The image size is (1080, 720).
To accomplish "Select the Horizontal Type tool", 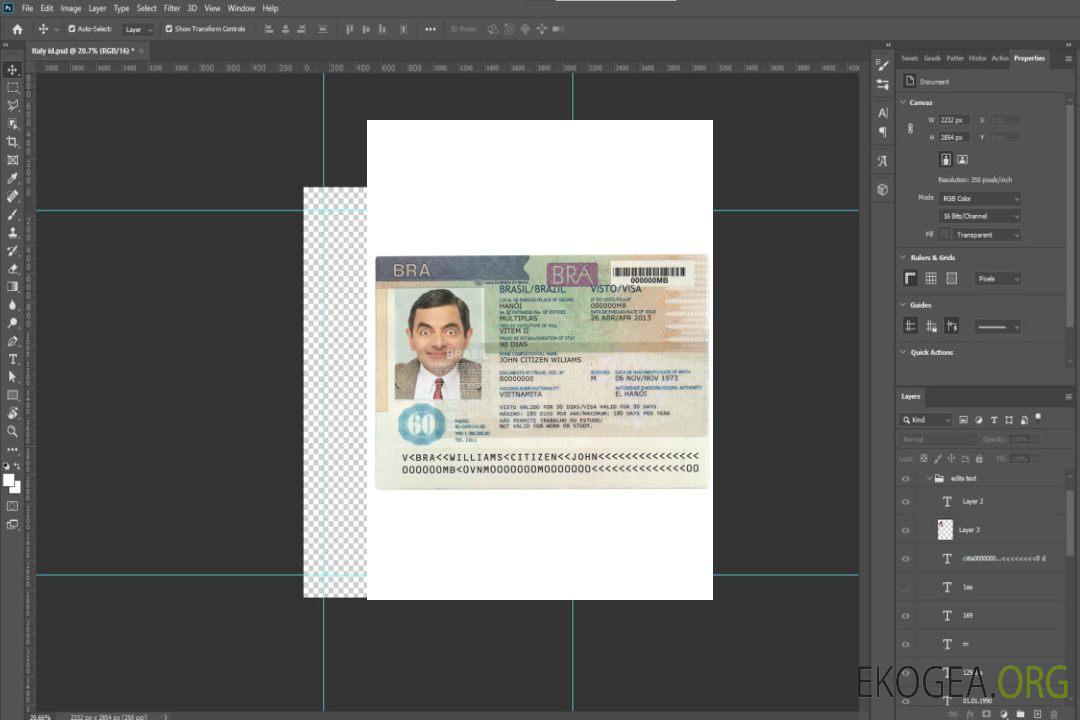I will [x=12, y=359].
